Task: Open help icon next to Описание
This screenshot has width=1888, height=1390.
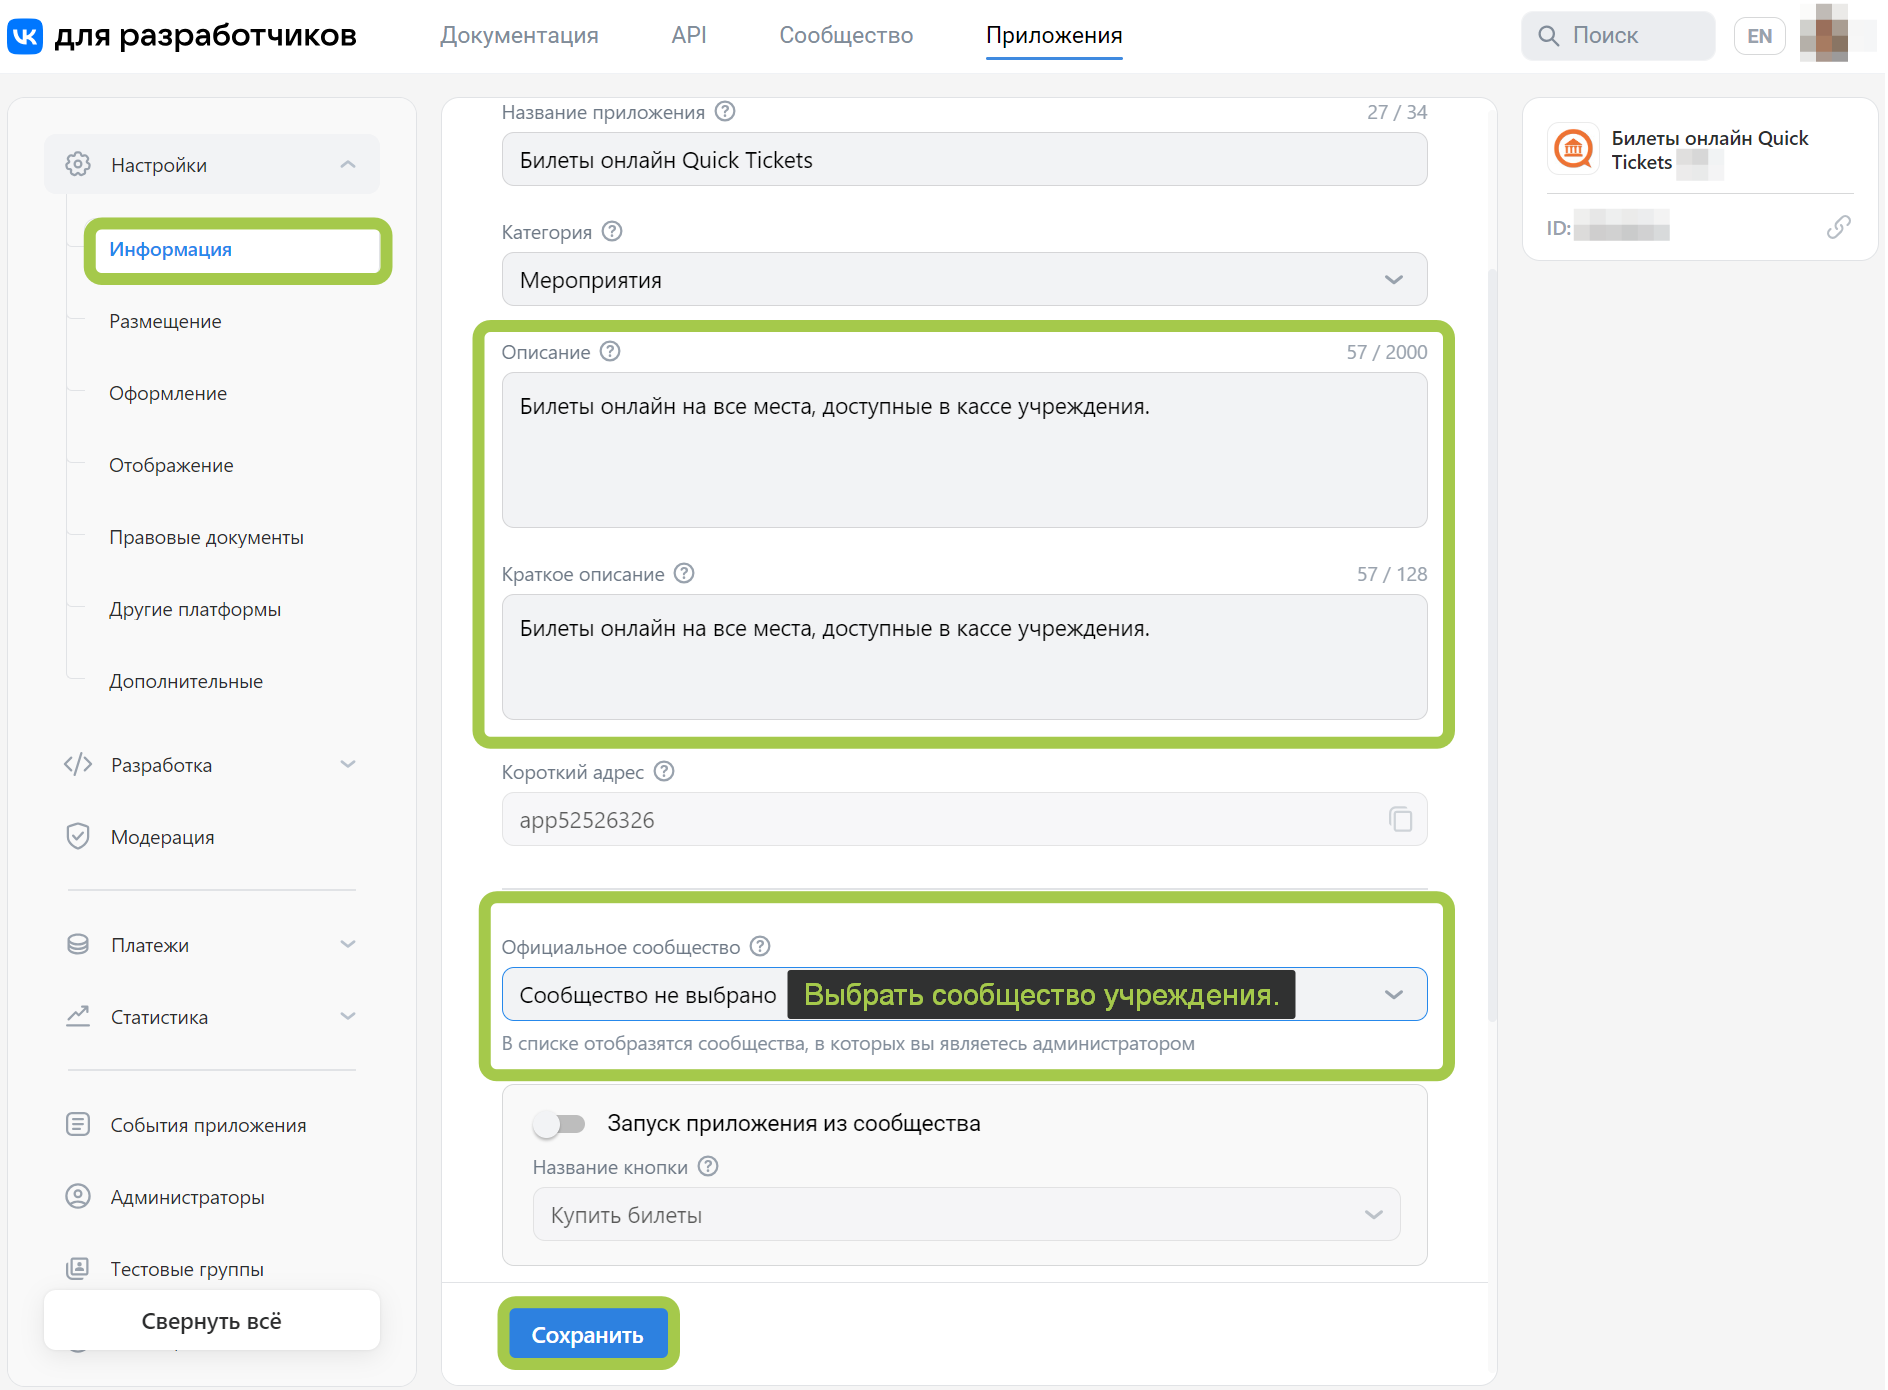Action: 610,351
